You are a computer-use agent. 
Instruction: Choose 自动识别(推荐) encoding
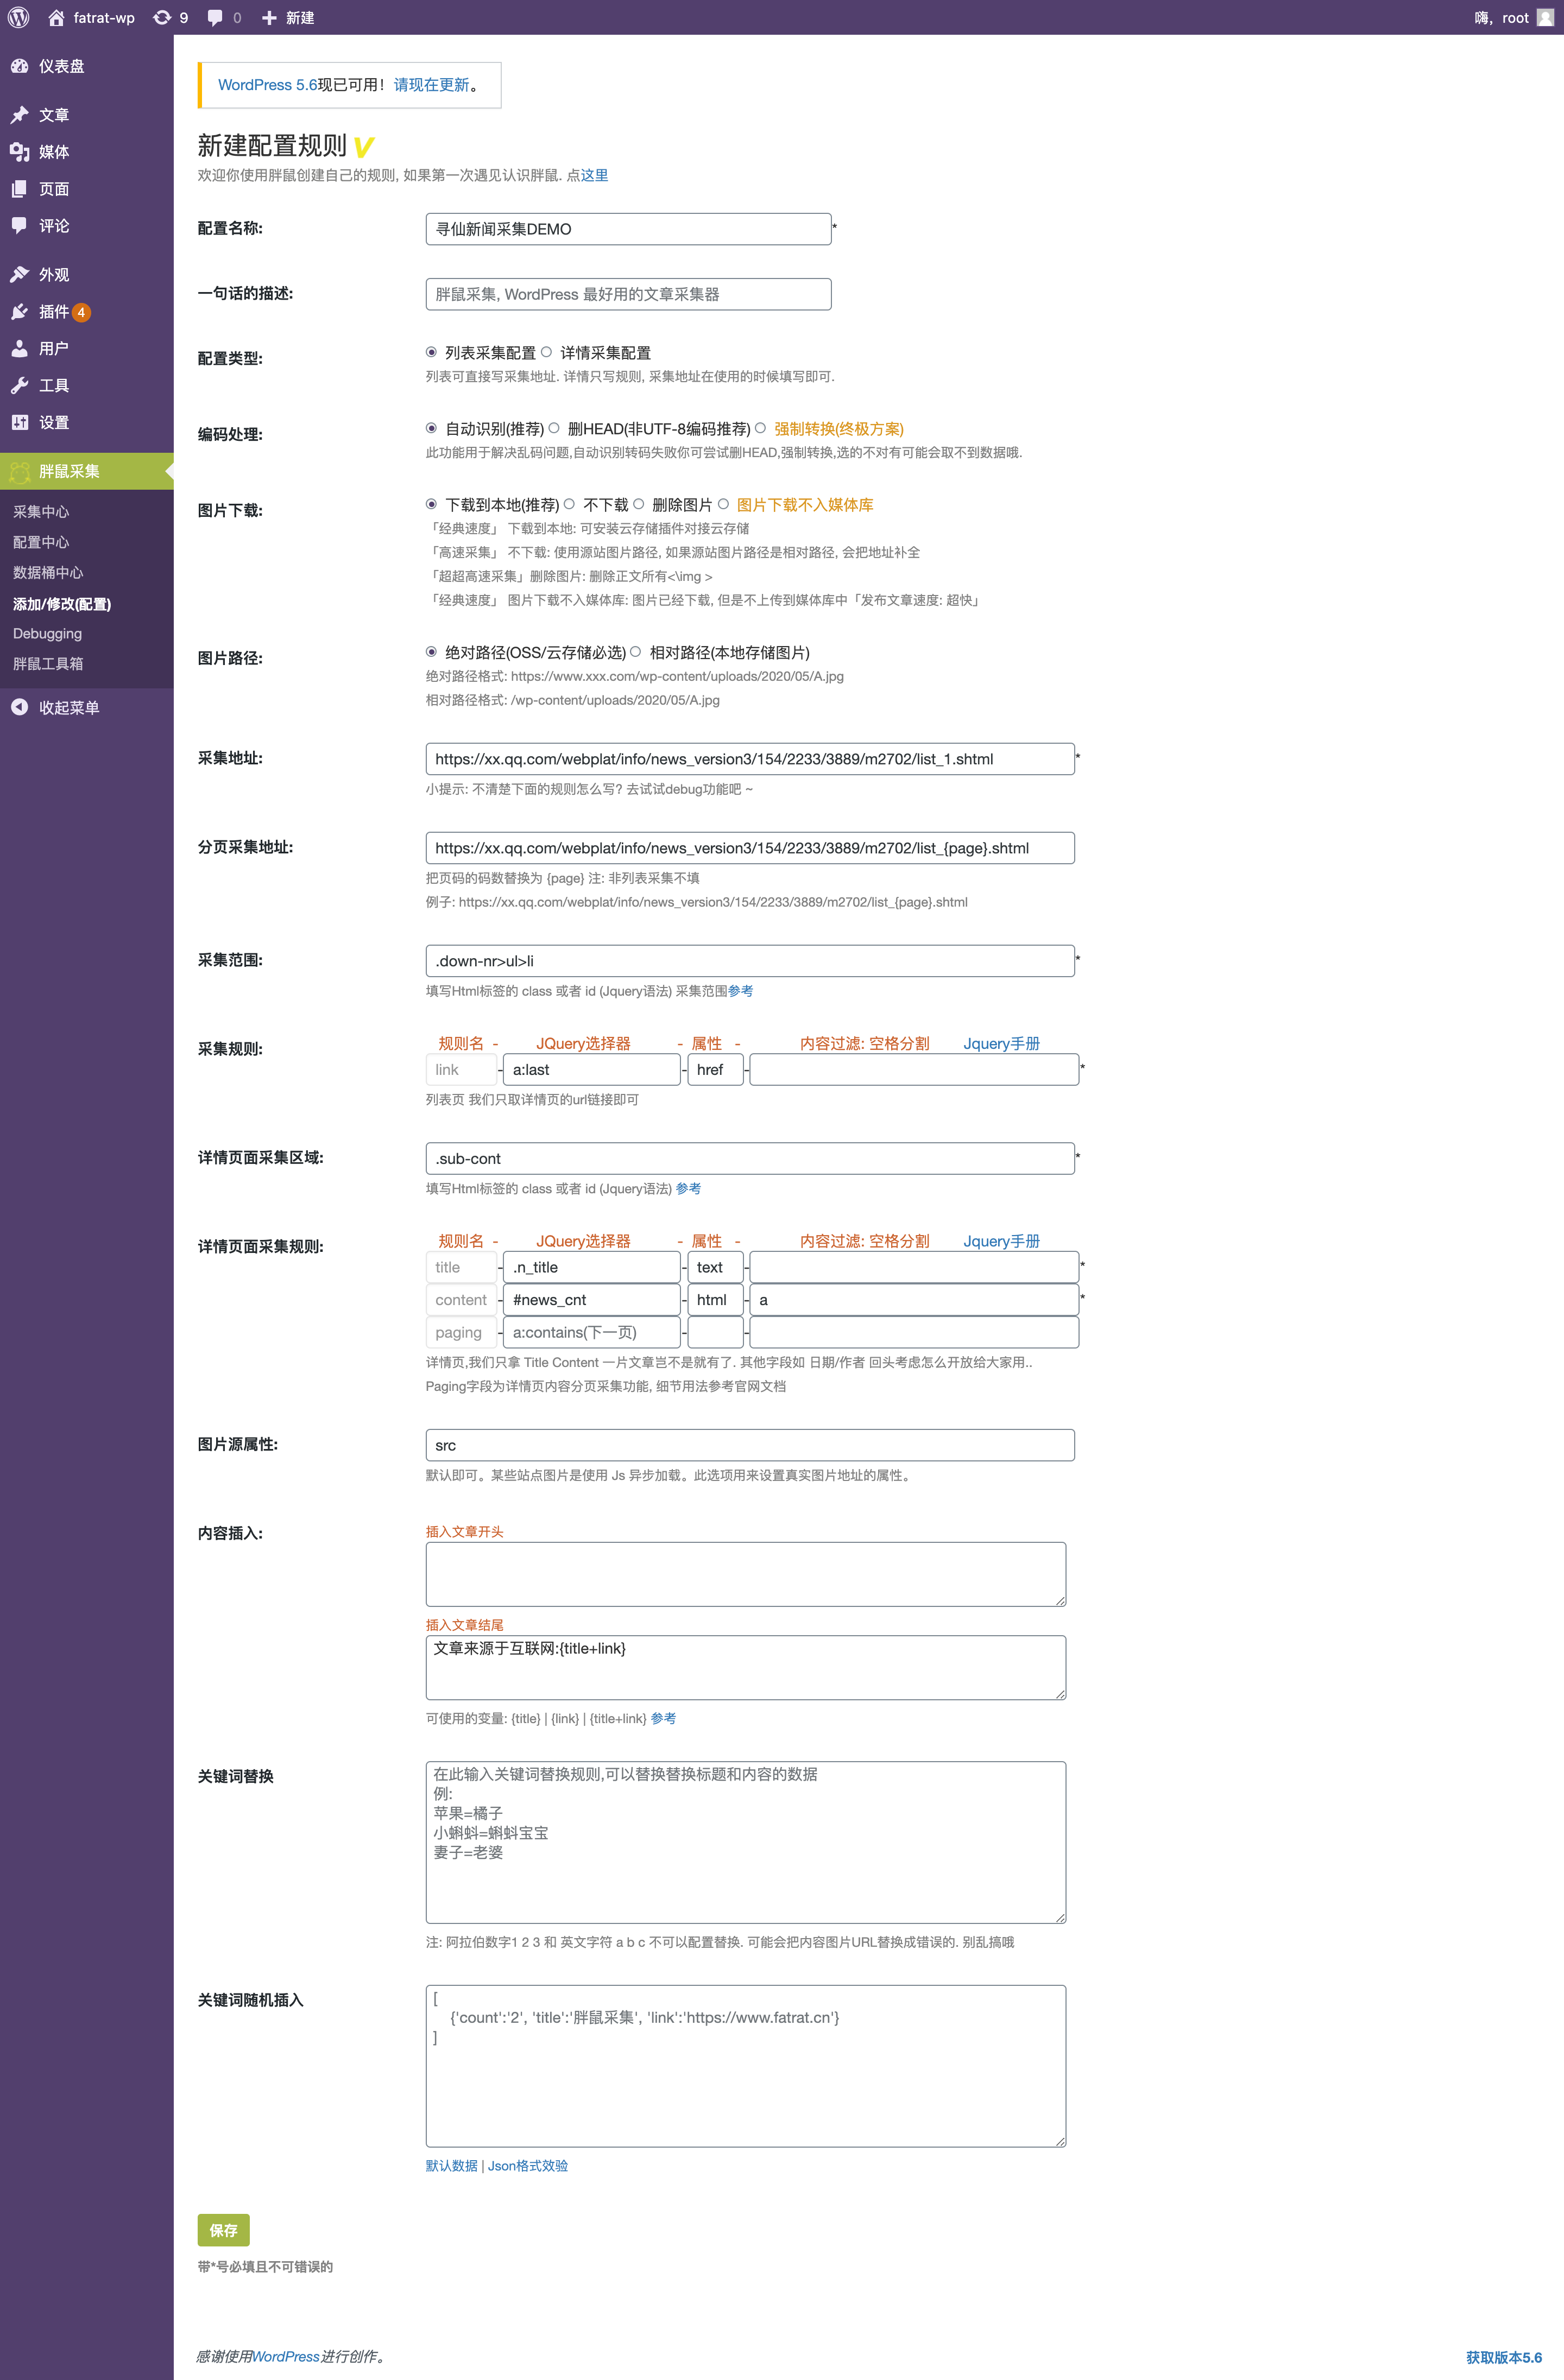[x=431, y=428]
